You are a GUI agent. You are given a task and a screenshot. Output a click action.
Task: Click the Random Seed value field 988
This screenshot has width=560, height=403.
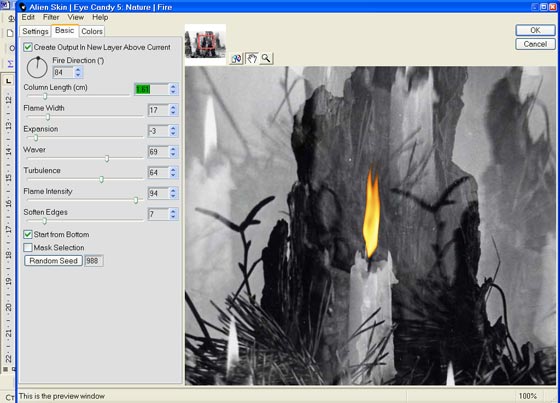94,261
